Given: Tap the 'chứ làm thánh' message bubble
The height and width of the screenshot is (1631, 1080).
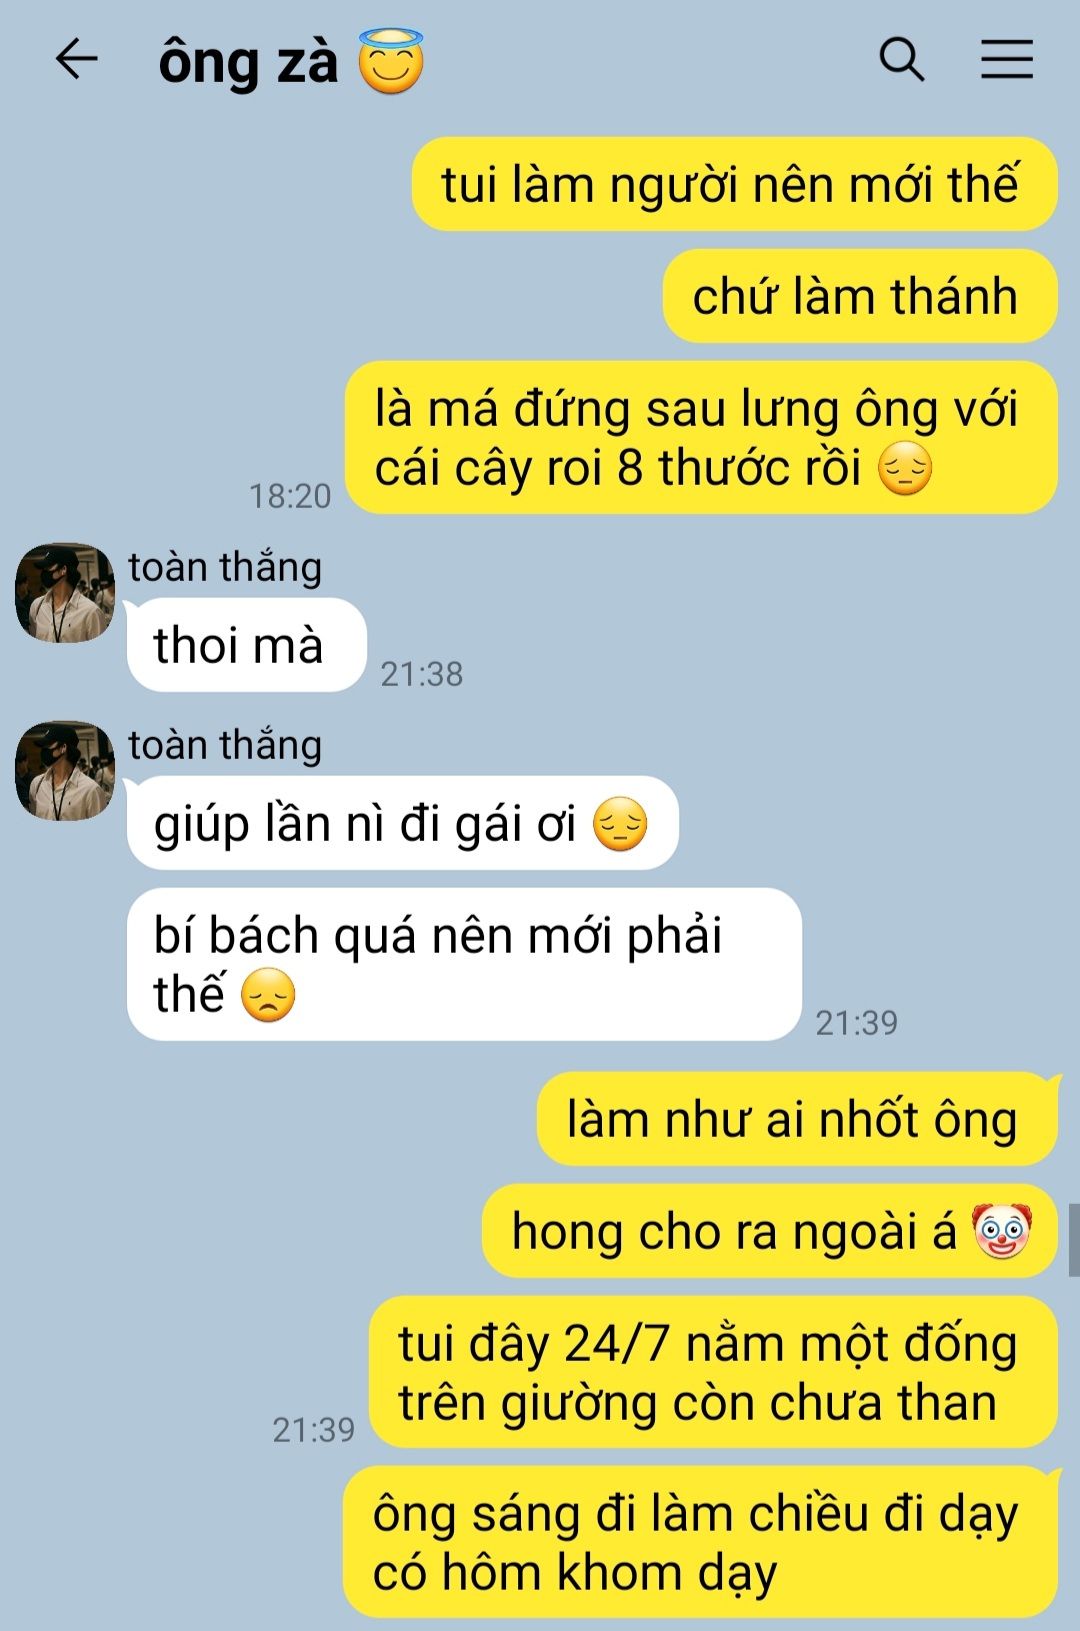Looking at the screenshot, I should [x=860, y=296].
